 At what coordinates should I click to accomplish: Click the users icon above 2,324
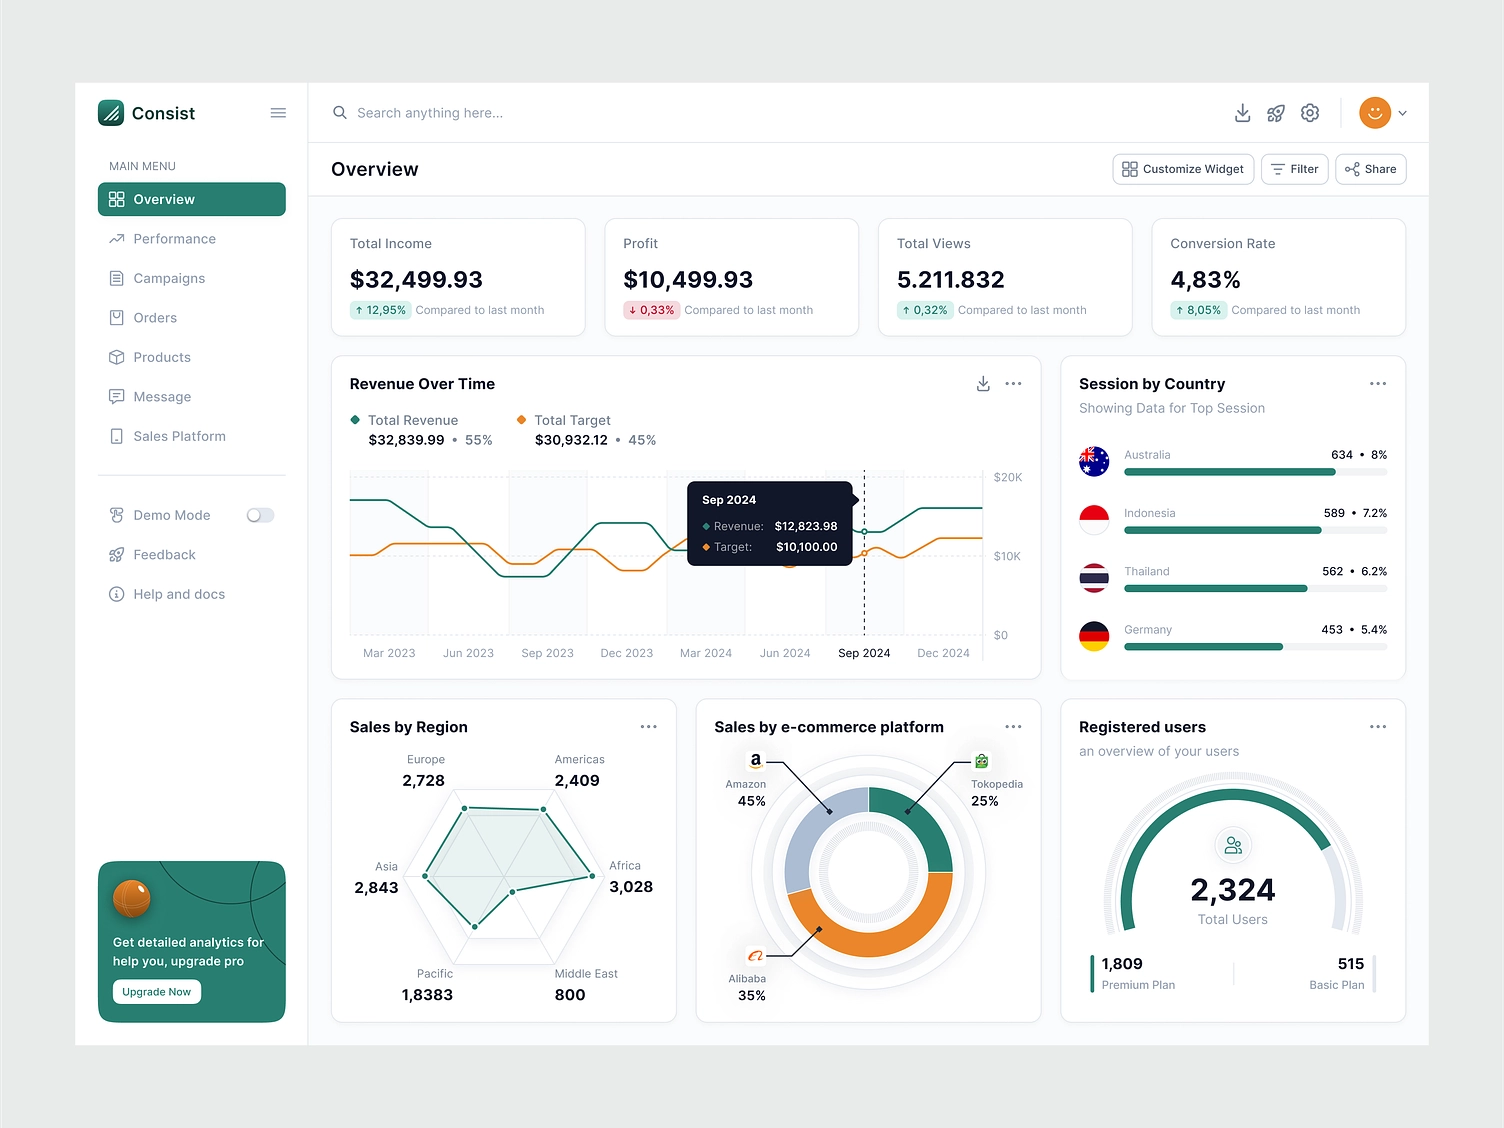click(1233, 846)
